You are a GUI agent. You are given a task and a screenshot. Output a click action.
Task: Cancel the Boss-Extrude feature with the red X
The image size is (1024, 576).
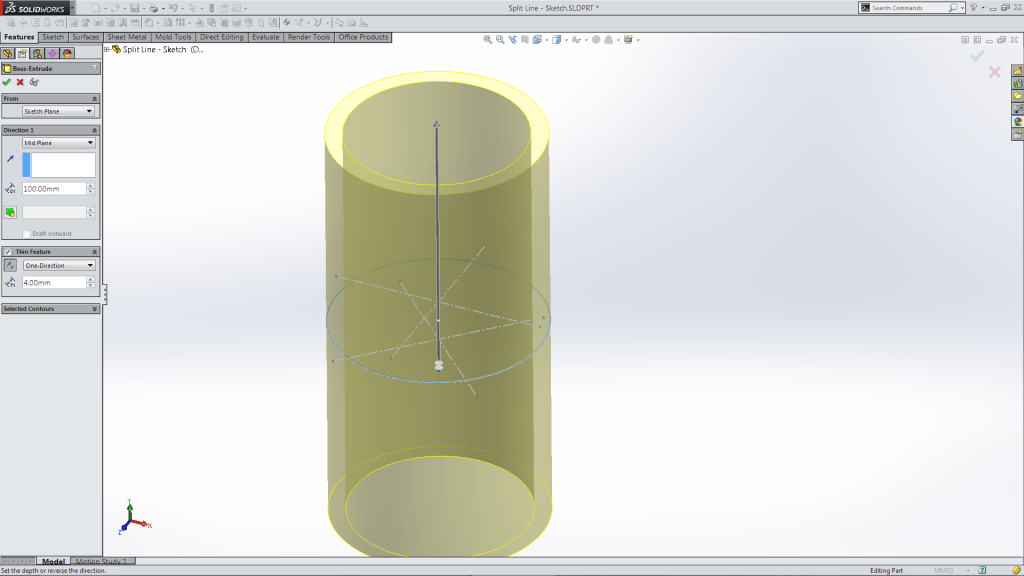(x=19, y=80)
